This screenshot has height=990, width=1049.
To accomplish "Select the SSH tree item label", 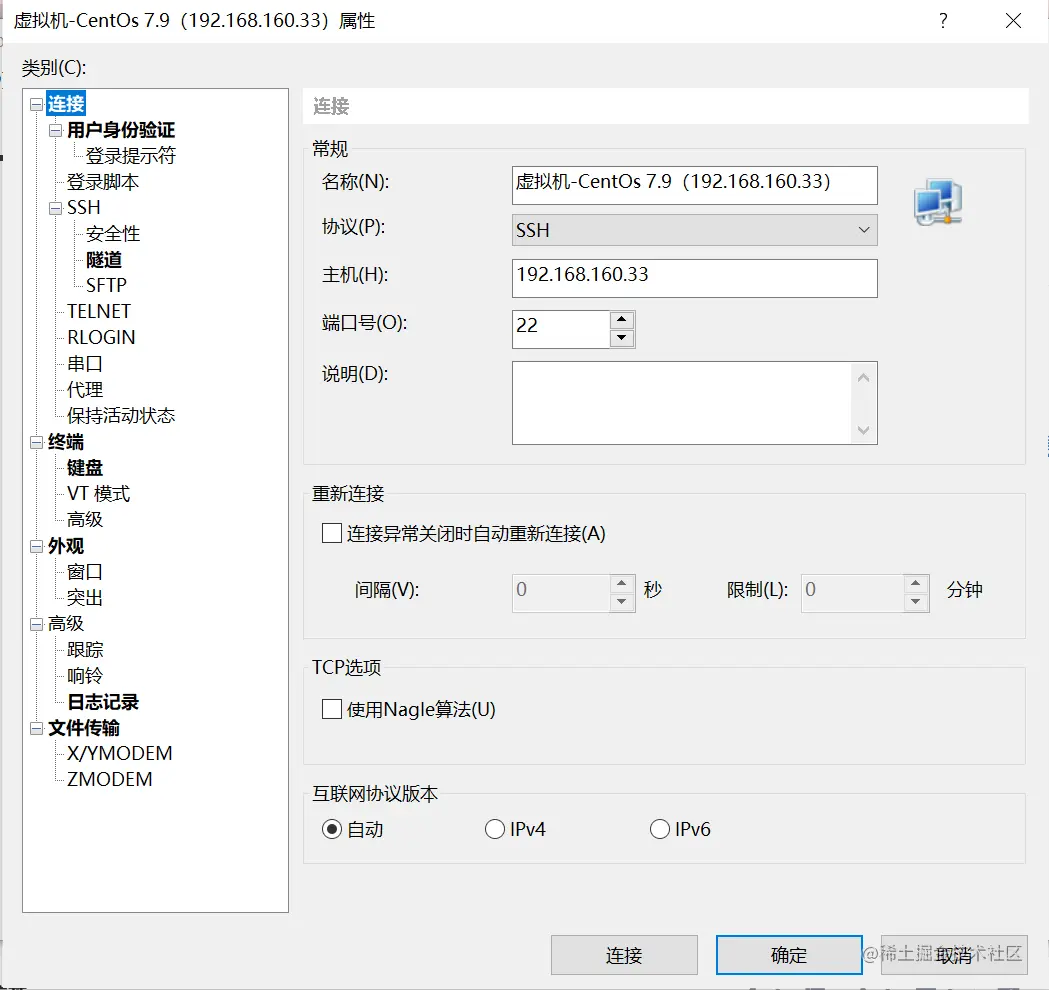I will [x=84, y=207].
